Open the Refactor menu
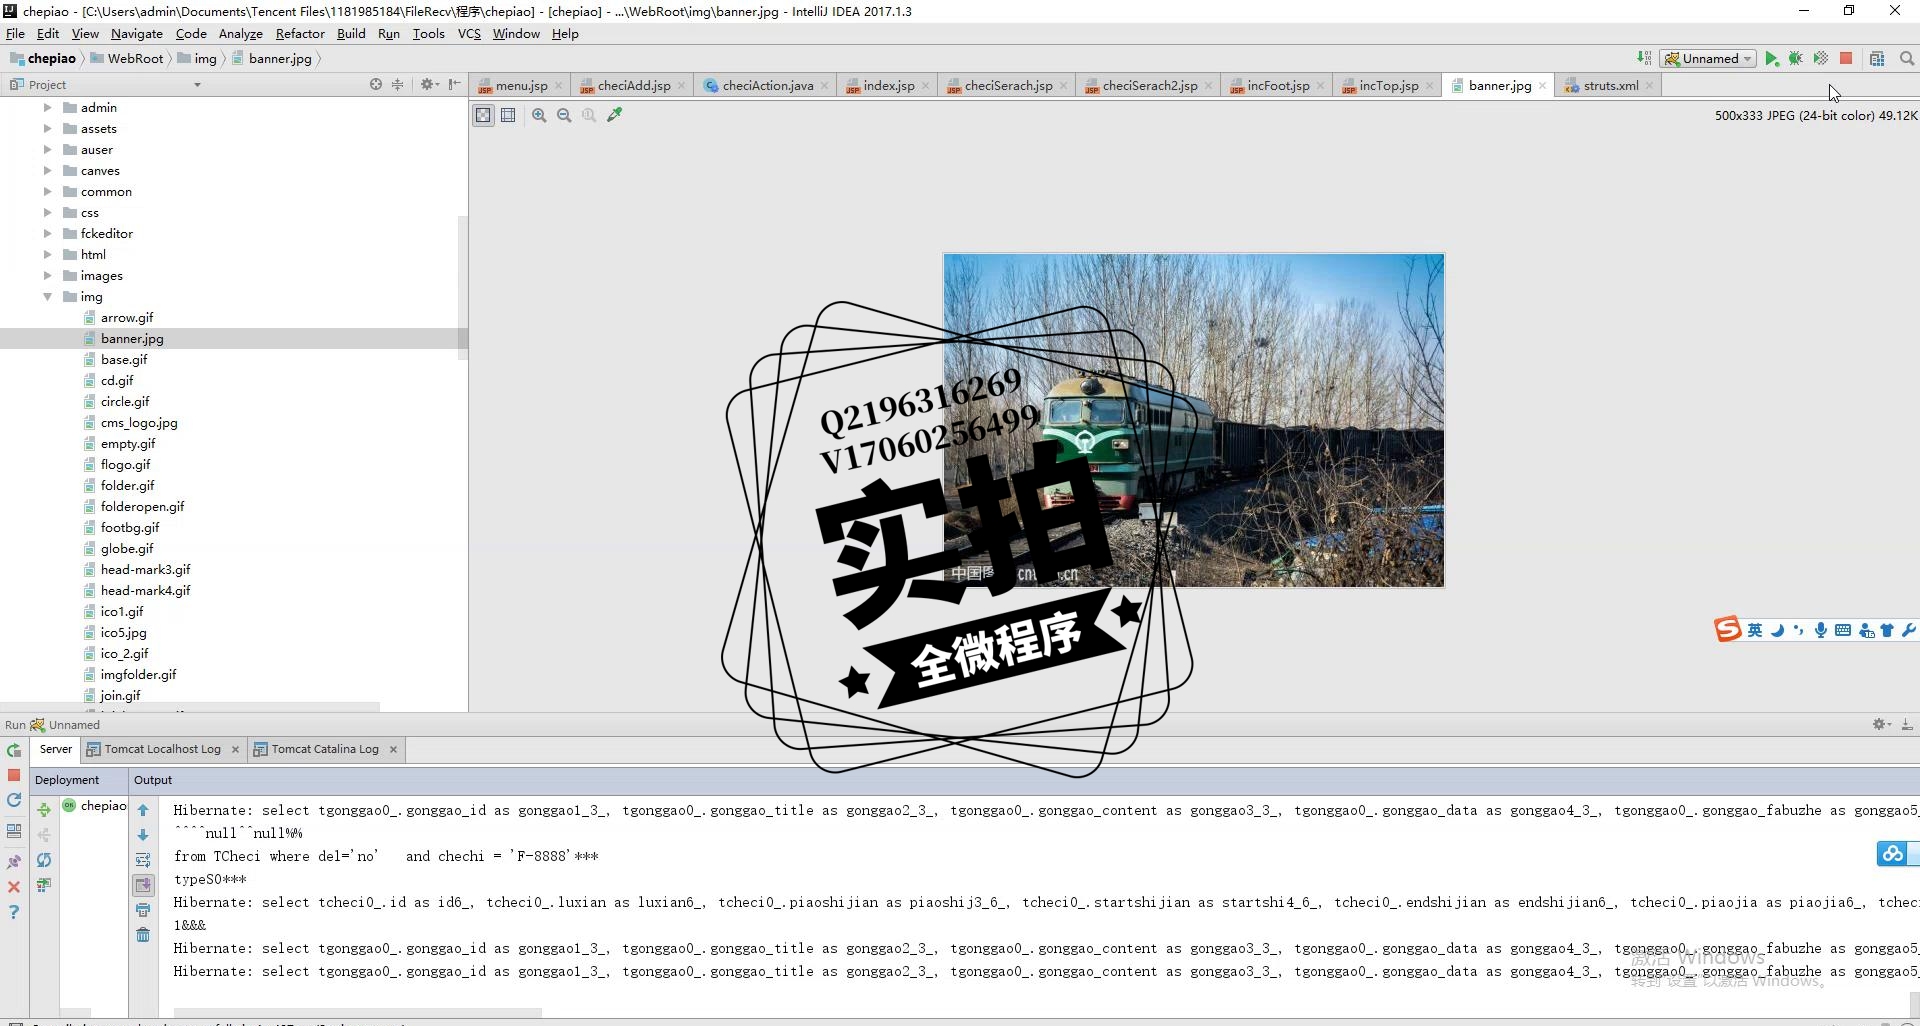Viewport: 1920px width, 1026px height. pyautogui.click(x=300, y=34)
